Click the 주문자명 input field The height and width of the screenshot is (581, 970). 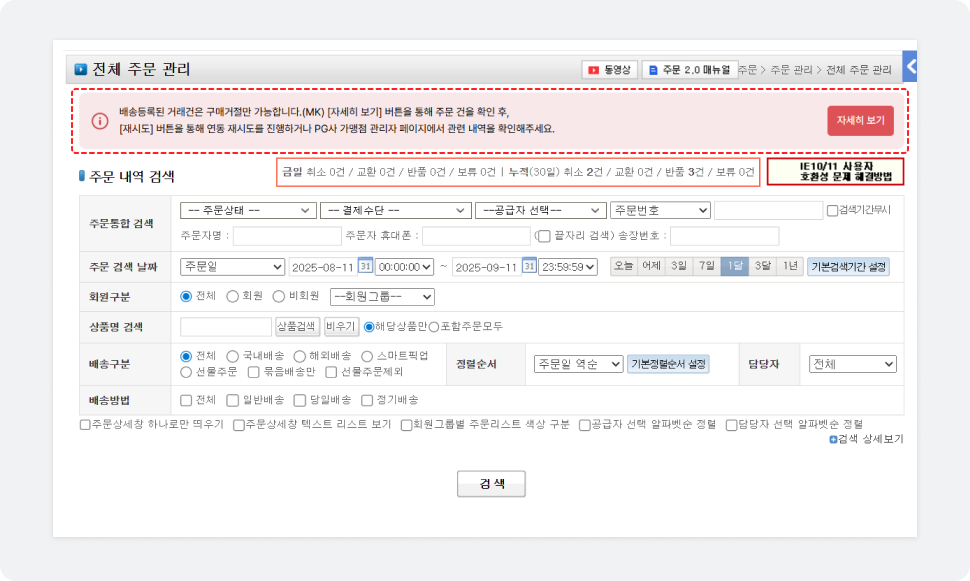(287, 236)
